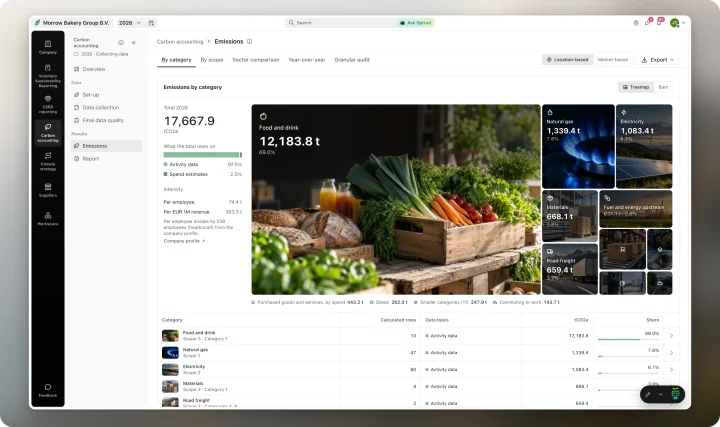The height and width of the screenshot is (427, 720).
Task: Open the Year-over-year tab
Action: (x=307, y=60)
